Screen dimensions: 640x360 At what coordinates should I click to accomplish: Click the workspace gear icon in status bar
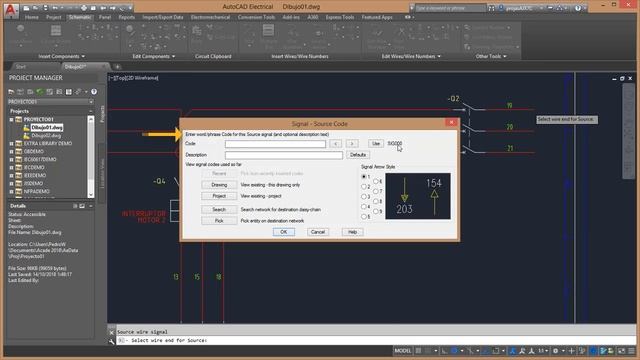click(x=556, y=351)
